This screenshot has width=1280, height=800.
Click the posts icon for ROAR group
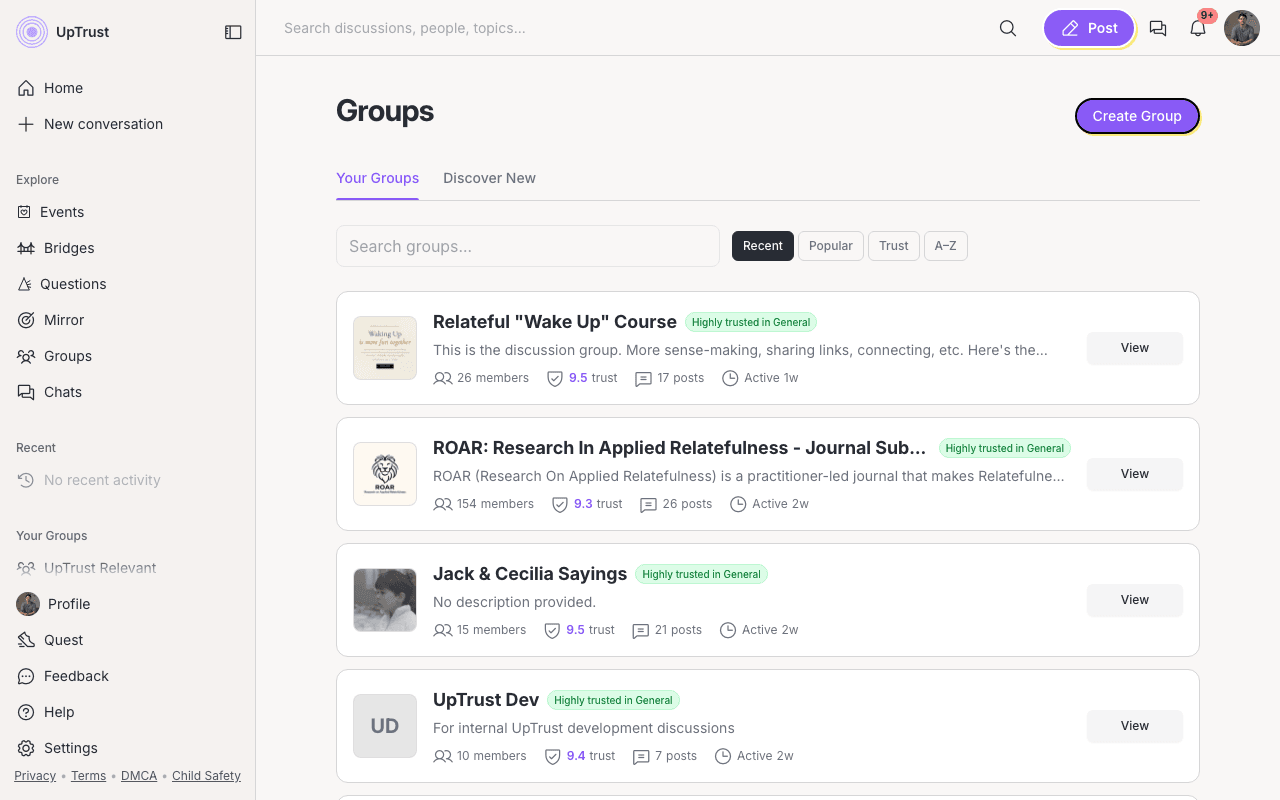(648, 504)
